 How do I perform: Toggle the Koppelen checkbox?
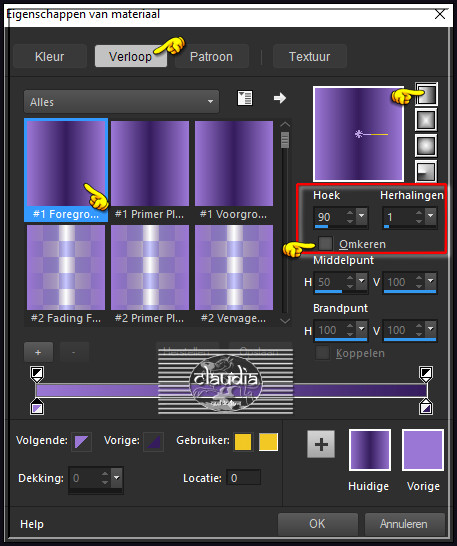322,353
